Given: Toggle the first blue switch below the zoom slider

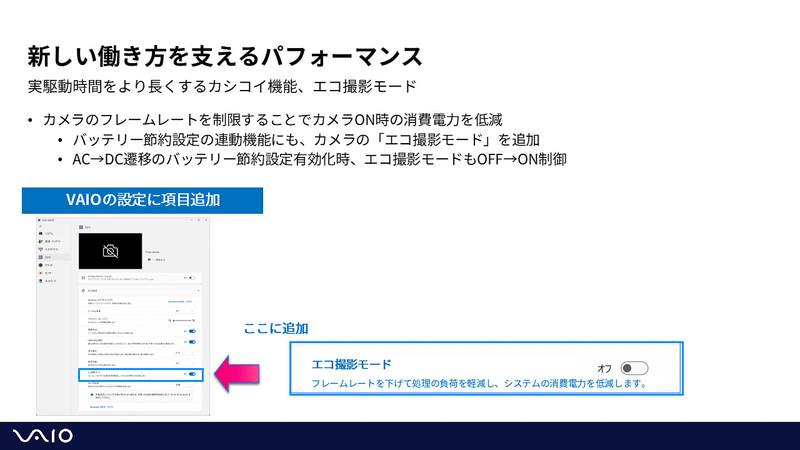Looking at the screenshot, I should (x=192, y=331).
